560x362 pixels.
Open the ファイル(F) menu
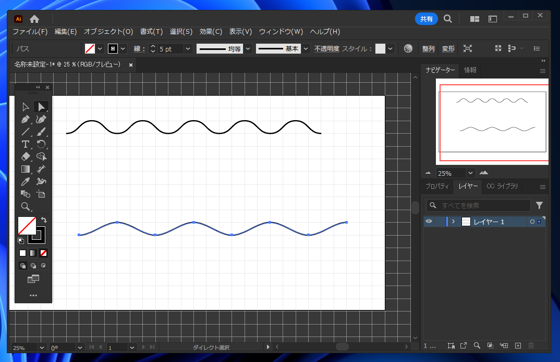click(30, 31)
